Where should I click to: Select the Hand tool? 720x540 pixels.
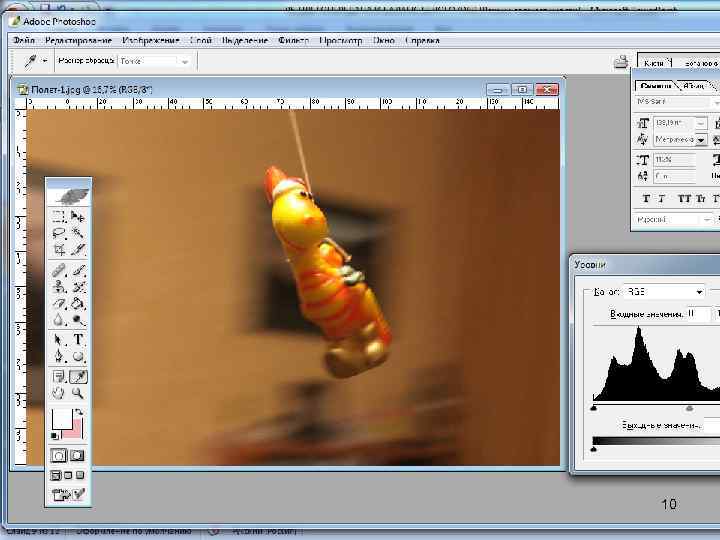click(58, 393)
